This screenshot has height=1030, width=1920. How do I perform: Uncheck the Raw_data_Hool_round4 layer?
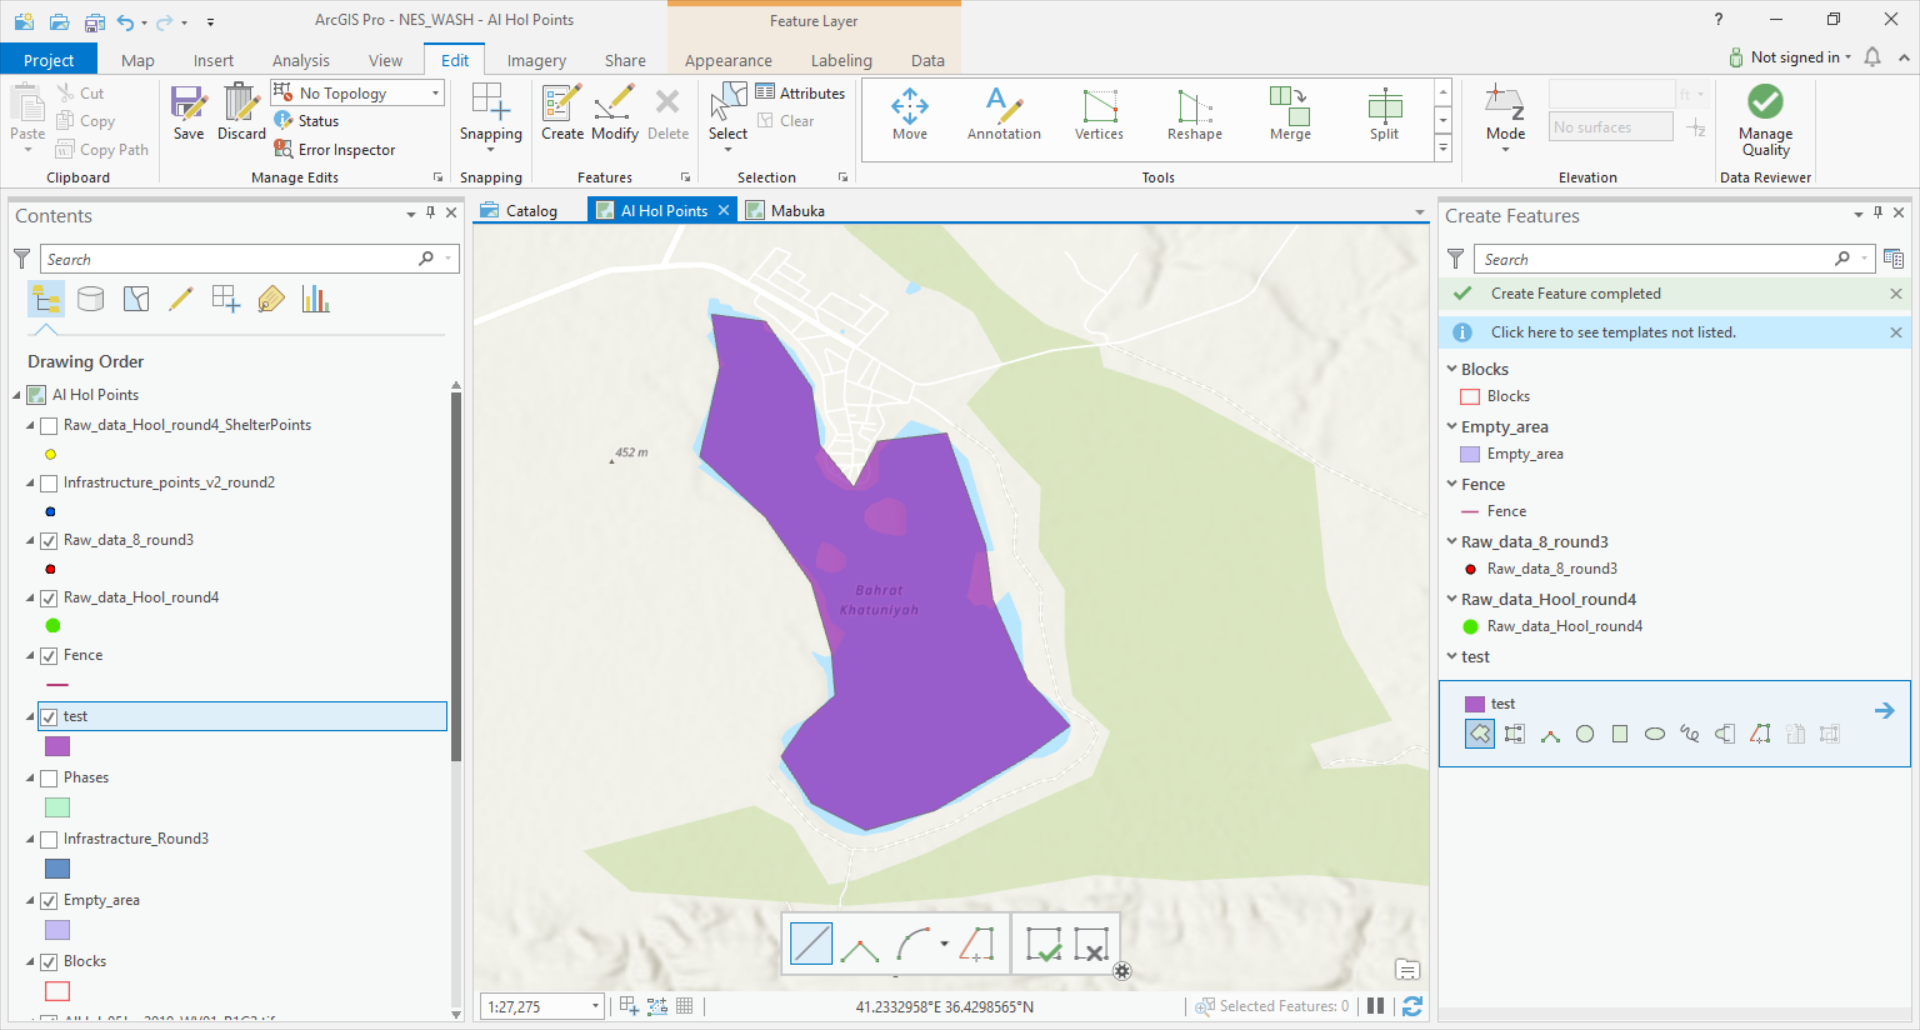[48, 598]
